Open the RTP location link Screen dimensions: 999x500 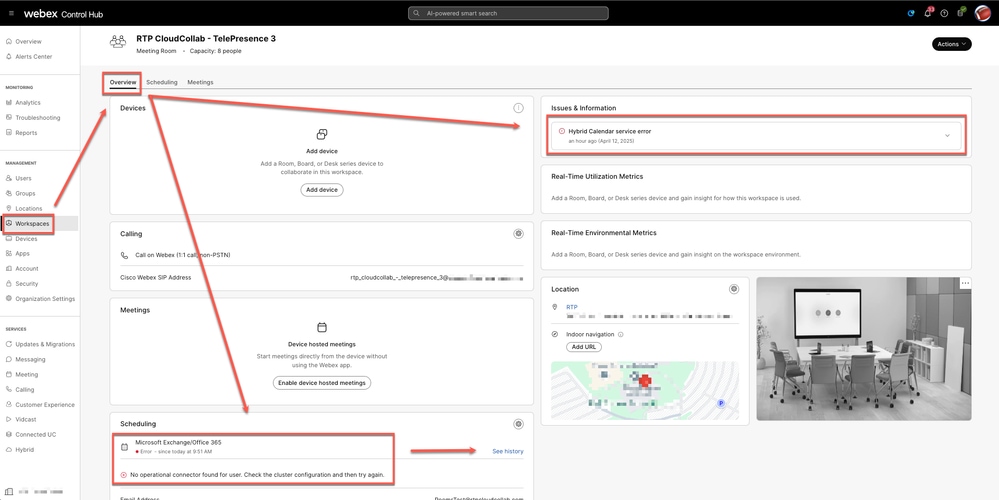(572, 307)
